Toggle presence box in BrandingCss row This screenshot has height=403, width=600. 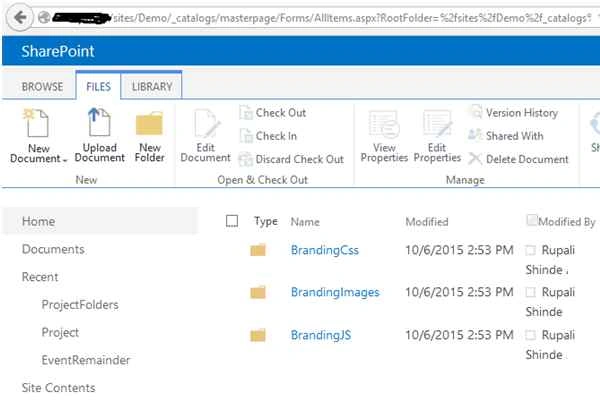point(530,250)
